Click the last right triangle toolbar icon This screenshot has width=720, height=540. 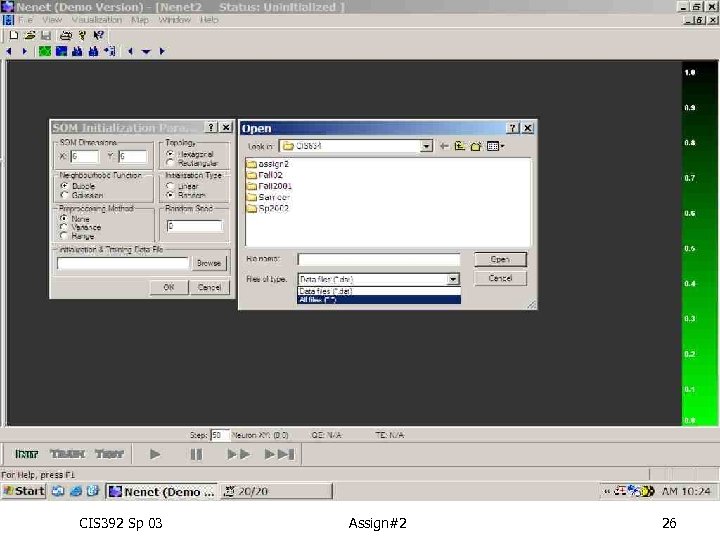(x=162, y=51)
